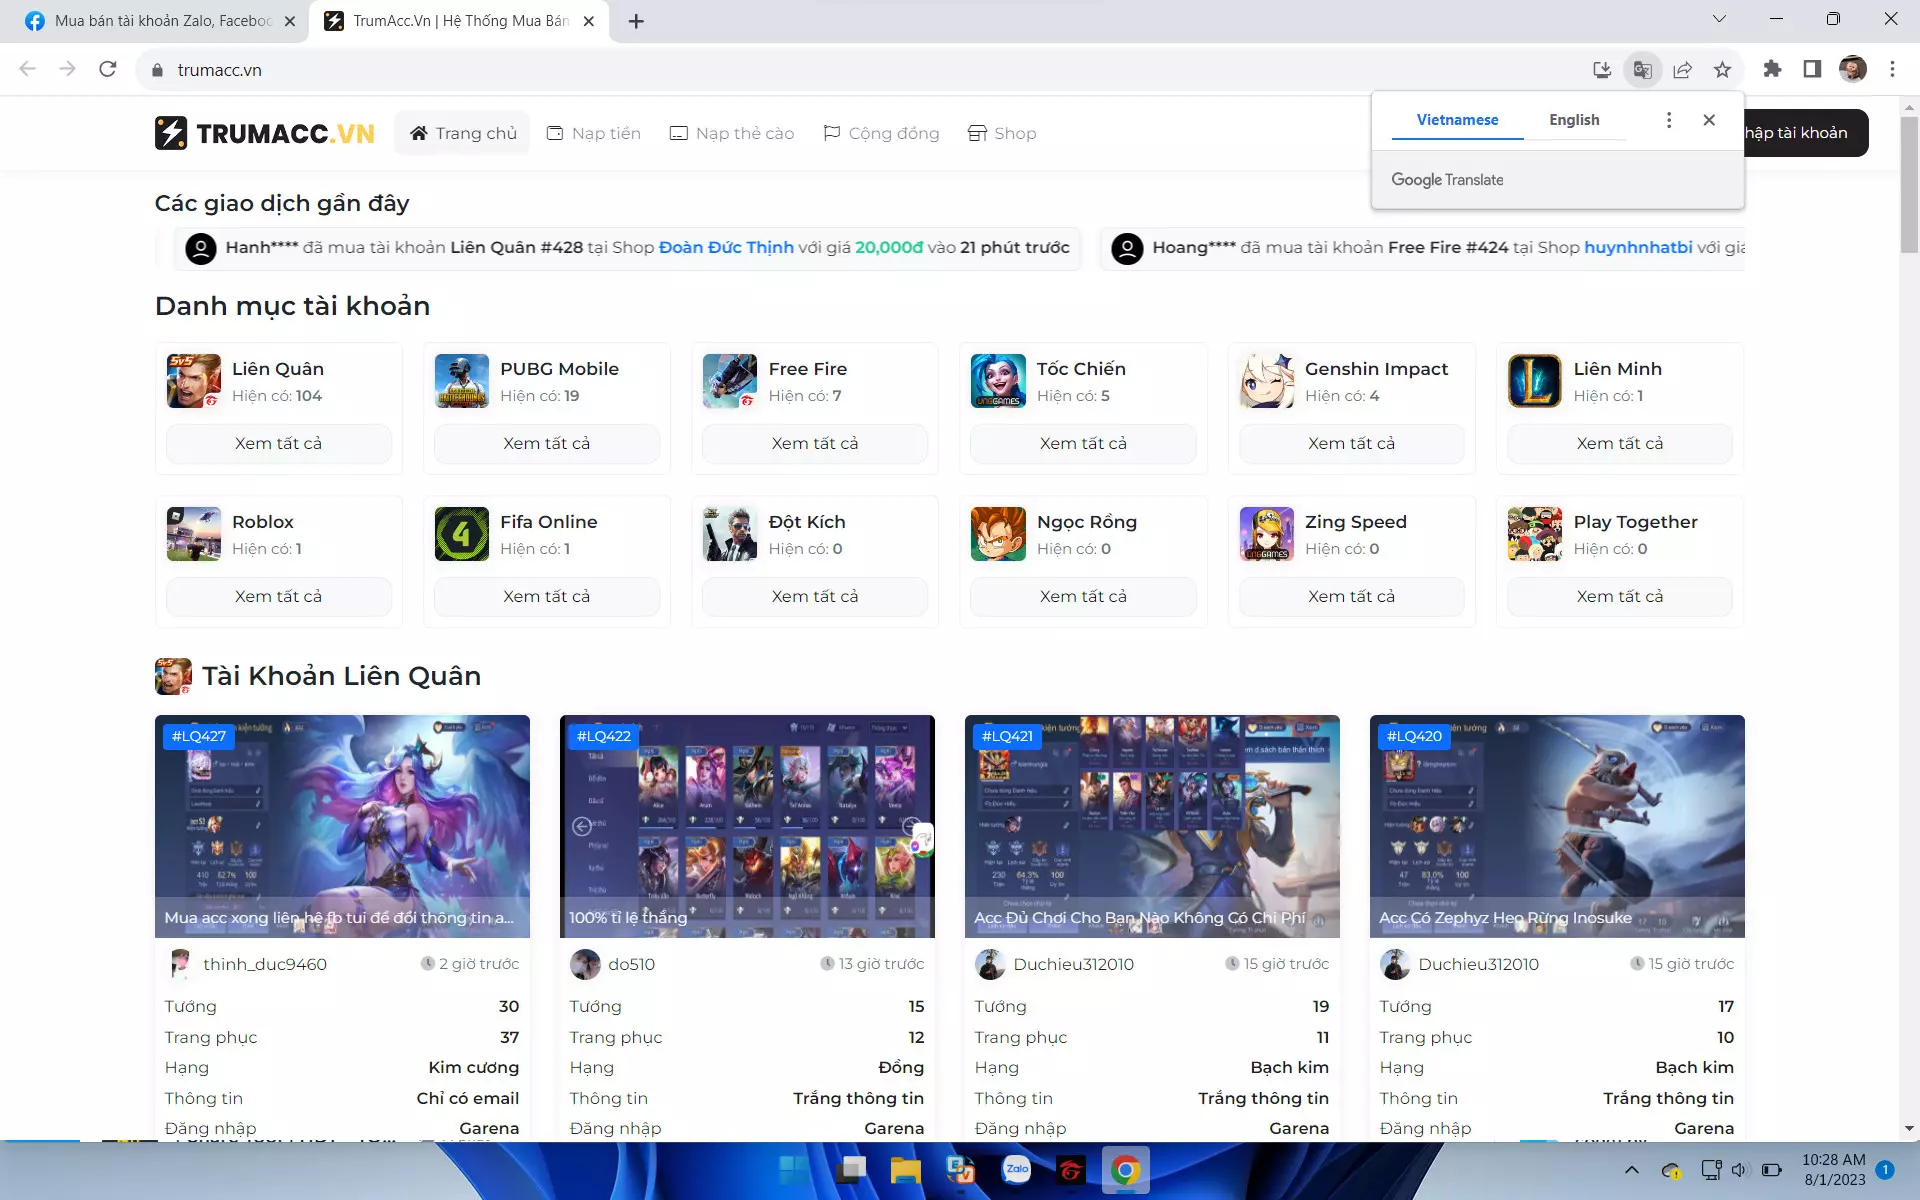1920x1200 pixels.
Task: Open the Chrome extensions puzzle icon
Action: pyautogui.click(x=1772, y=69)
